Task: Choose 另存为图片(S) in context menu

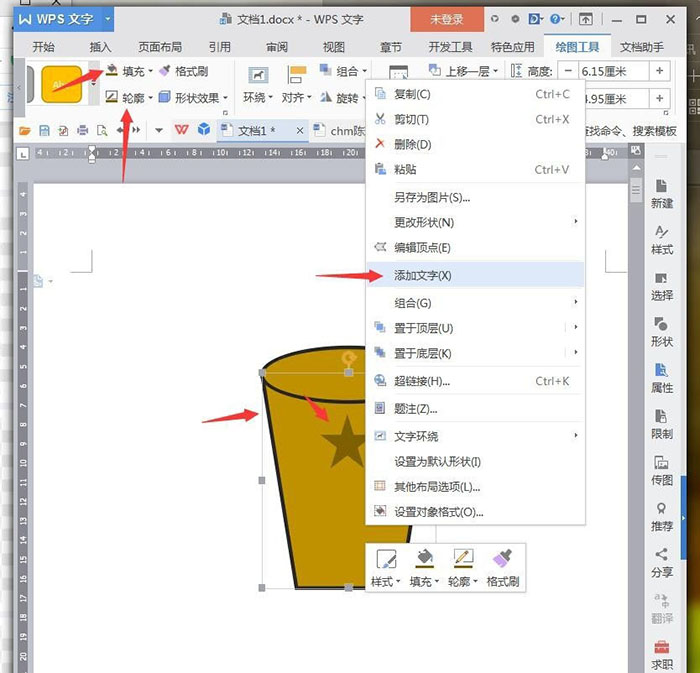Action: tap(475, 197)
